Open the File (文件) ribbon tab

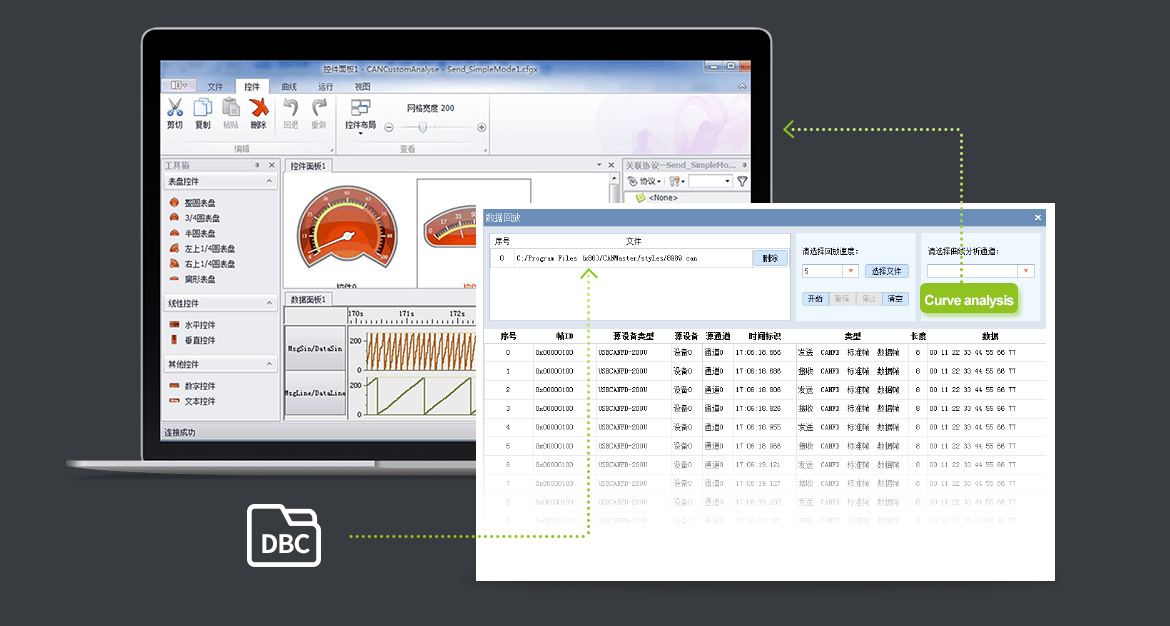215,87
